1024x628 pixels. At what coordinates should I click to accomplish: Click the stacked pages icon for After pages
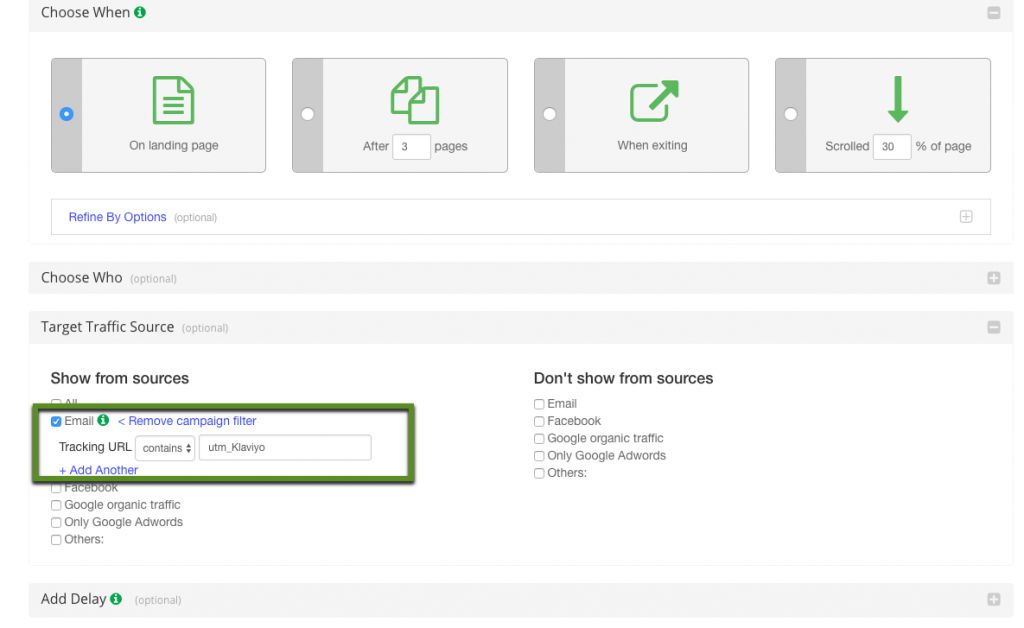click(x=414, y=99)
